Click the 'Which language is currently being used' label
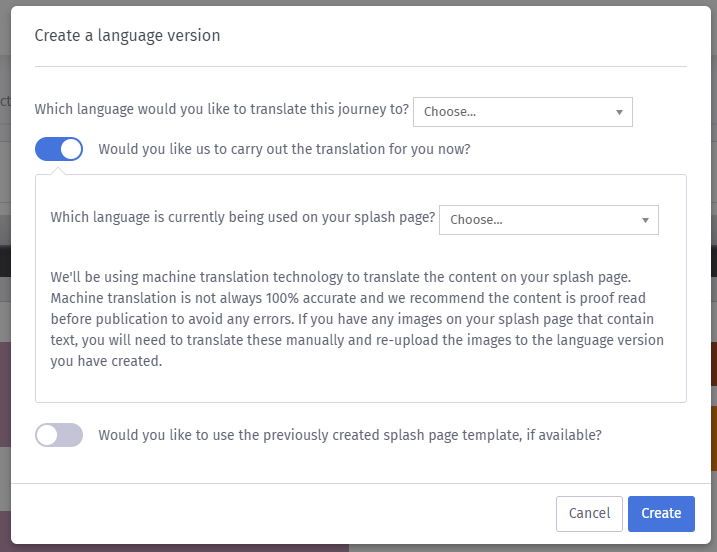Screen dimensions: 717x552 click(242, 217)
